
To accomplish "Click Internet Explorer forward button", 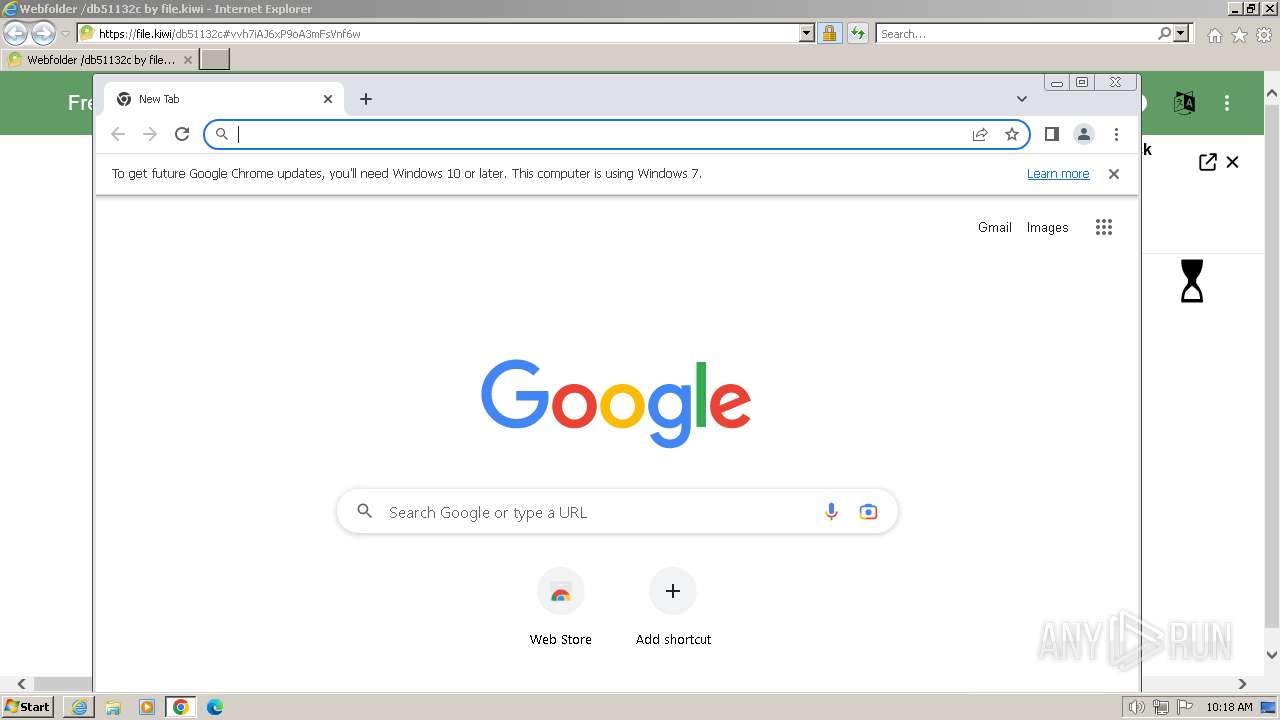I will [43, 33].
